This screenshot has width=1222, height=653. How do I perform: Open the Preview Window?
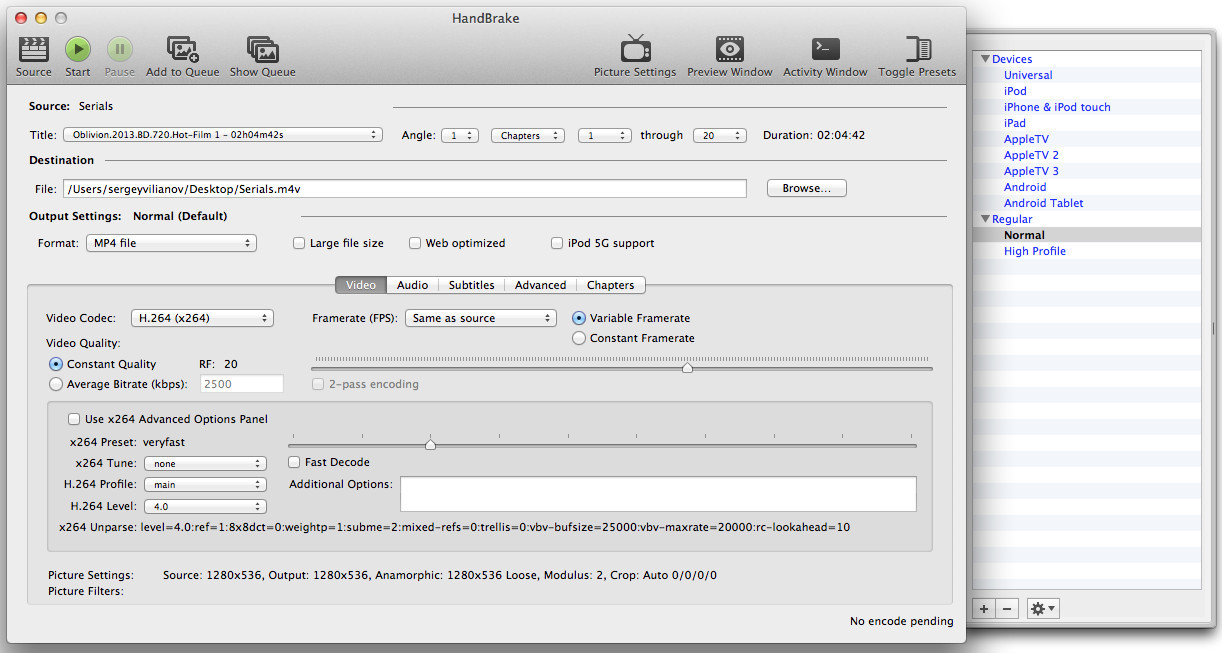point(729,50)
